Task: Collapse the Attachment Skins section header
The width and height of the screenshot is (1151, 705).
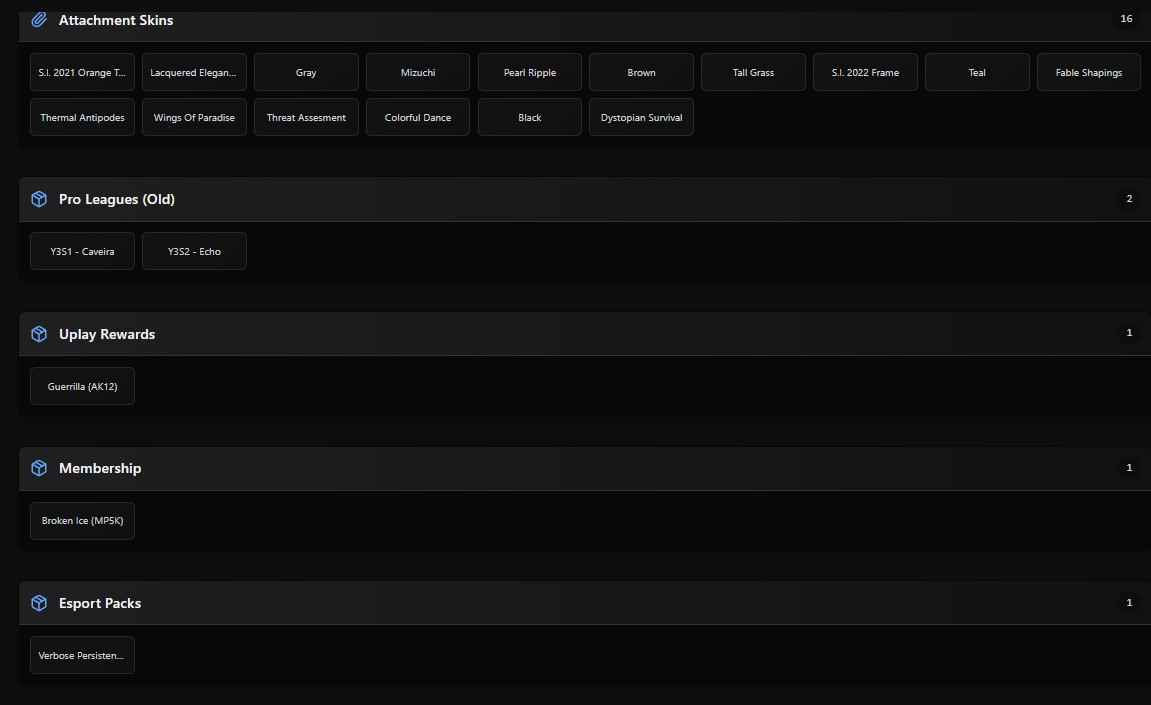Action: 580,20
